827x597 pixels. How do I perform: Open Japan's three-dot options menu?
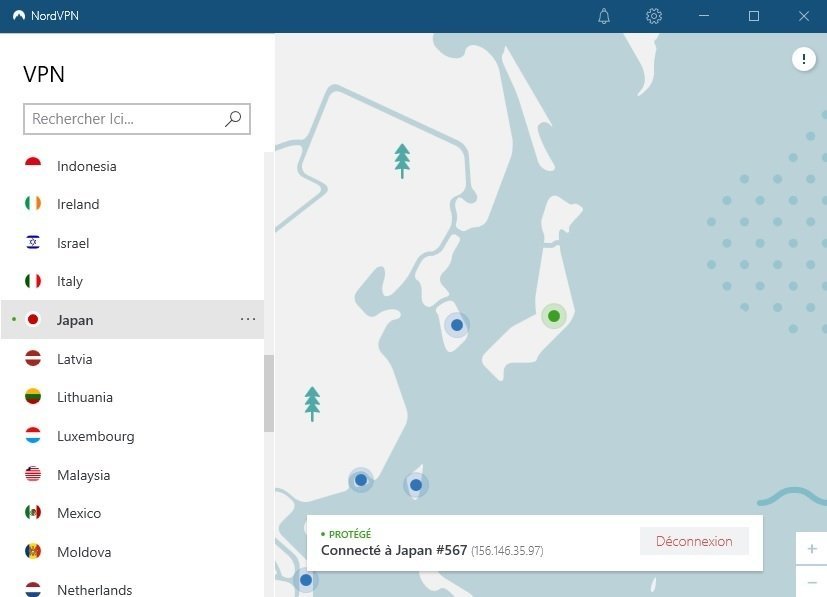[x=248, y=319]
